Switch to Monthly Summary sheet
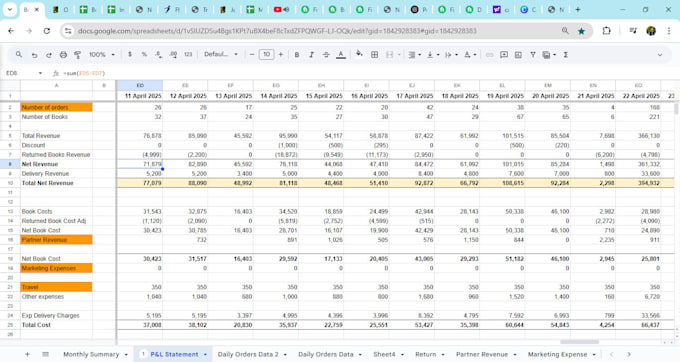The width and height of the screenshot is (680, 362). [91, 354]
